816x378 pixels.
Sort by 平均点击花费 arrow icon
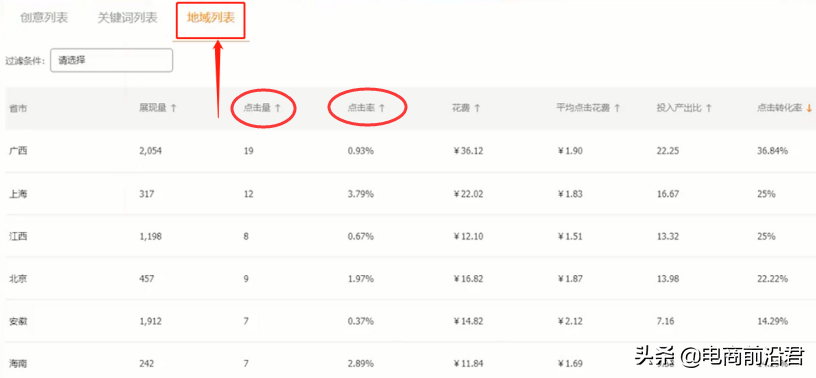tap(617, 108)
